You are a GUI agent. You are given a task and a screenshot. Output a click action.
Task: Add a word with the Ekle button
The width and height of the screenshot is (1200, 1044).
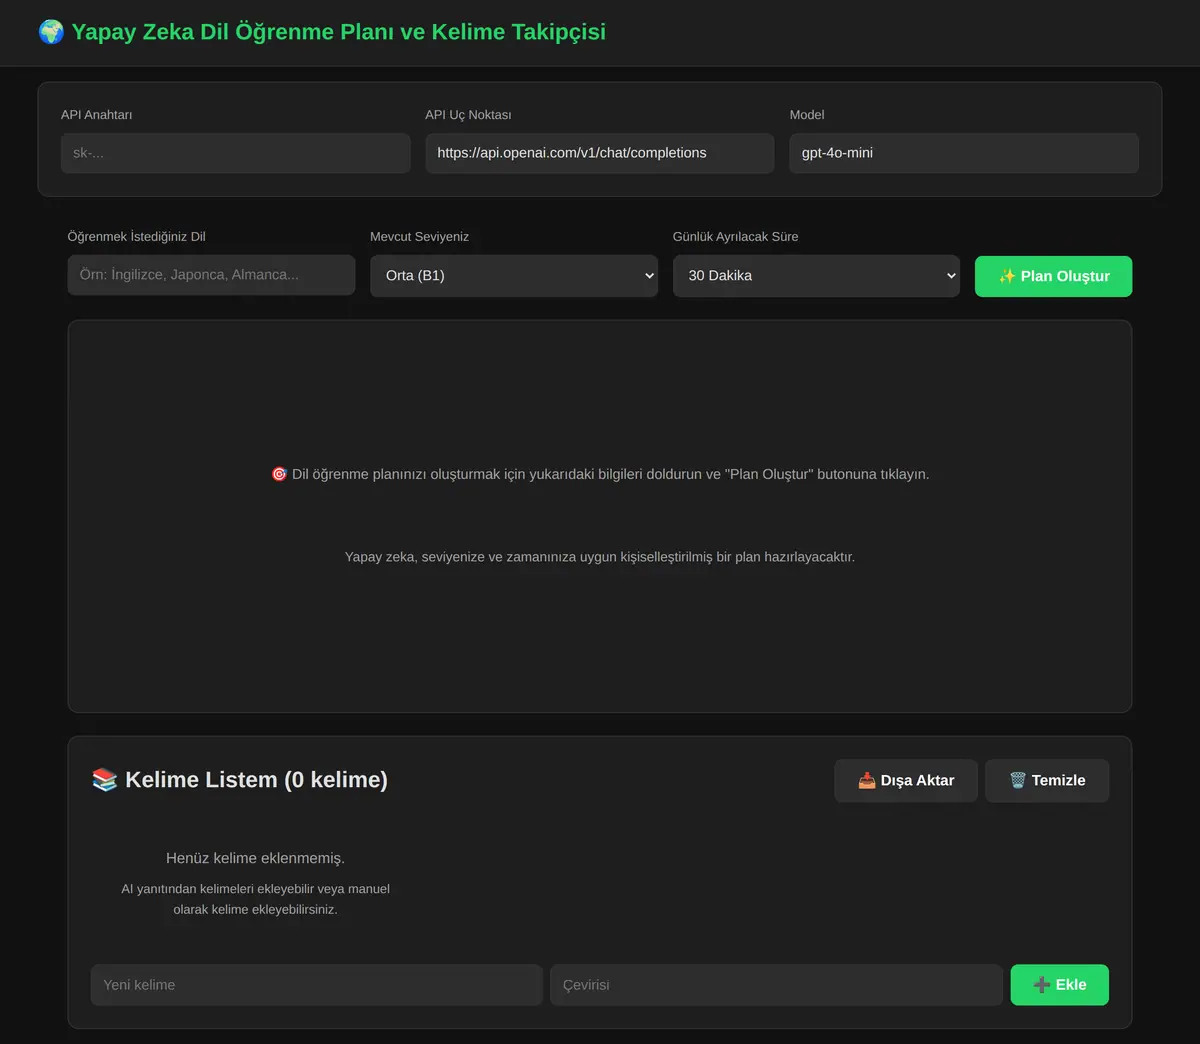tap(1060, 985)
